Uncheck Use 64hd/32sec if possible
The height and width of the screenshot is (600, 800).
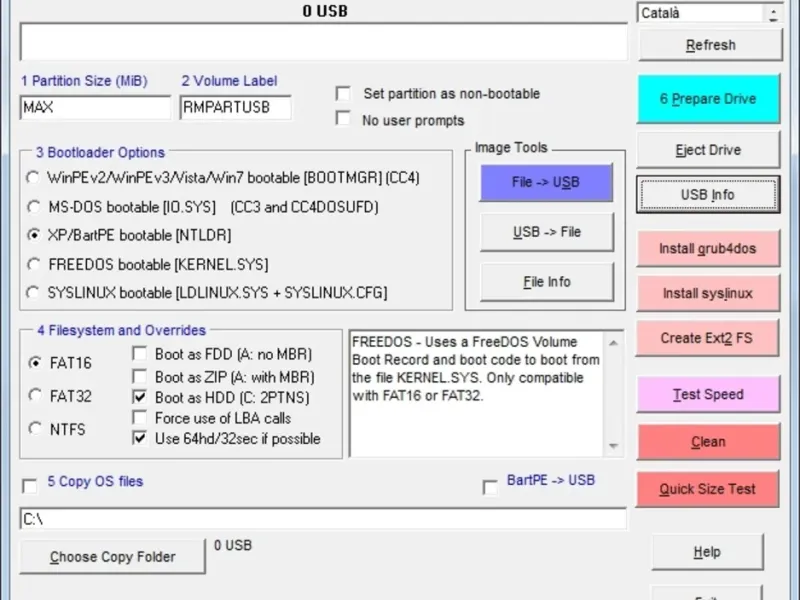coord(139,438)
